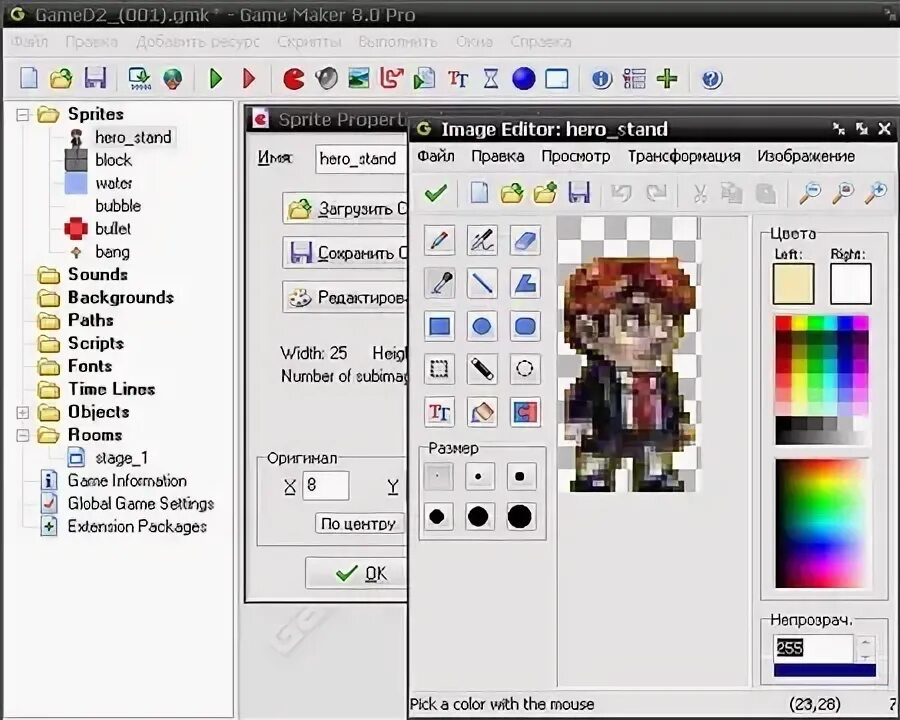Expand the Objects folder
900x720 pixels.
pyautogui.click(x=22, y=412)
